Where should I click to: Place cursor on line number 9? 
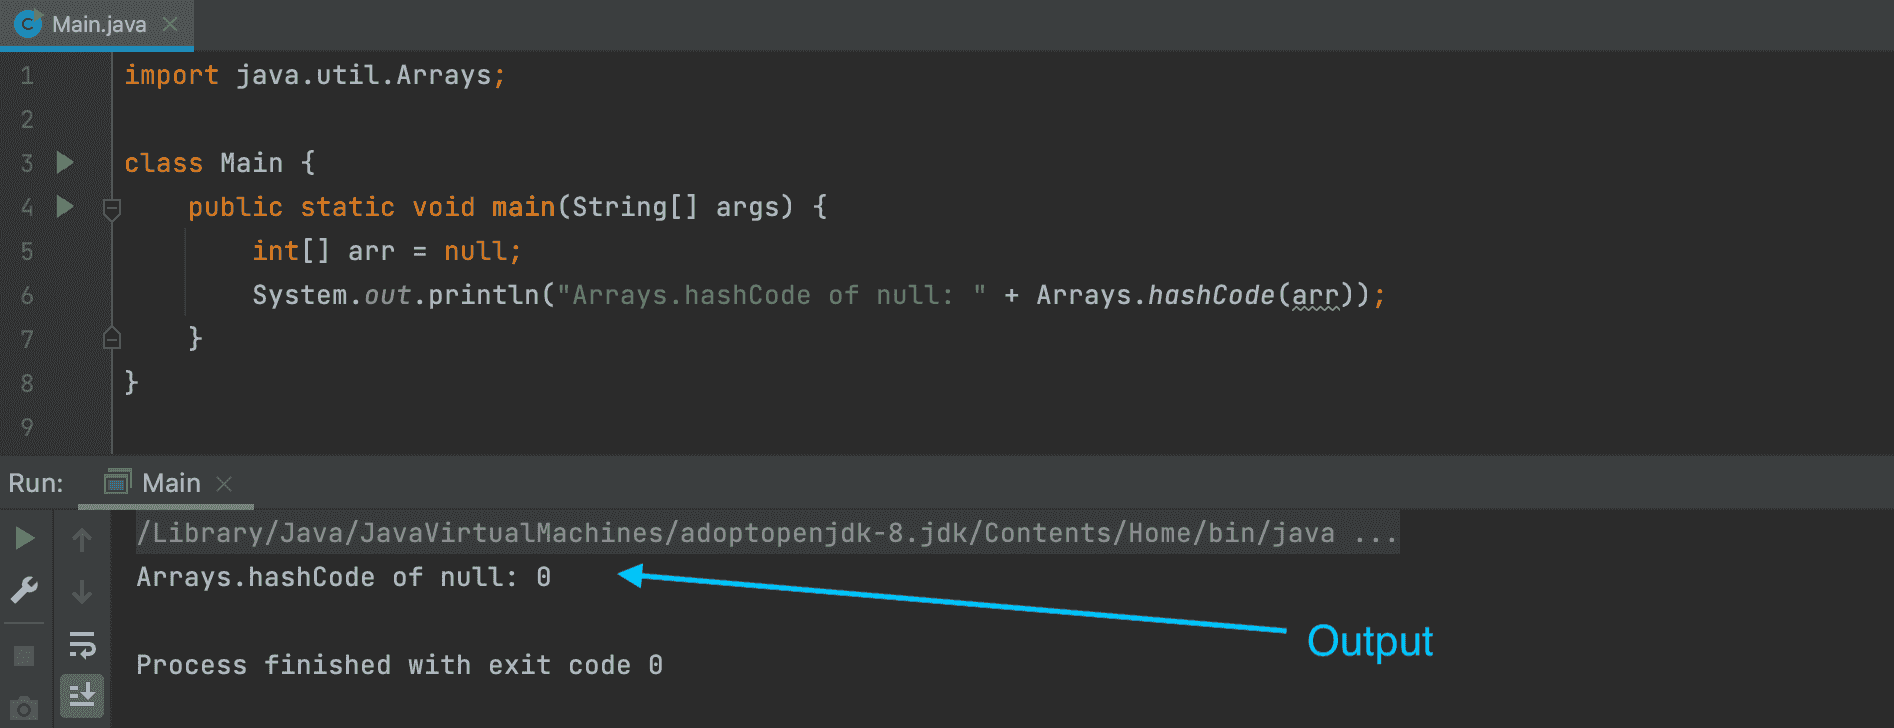pos(27,427)
